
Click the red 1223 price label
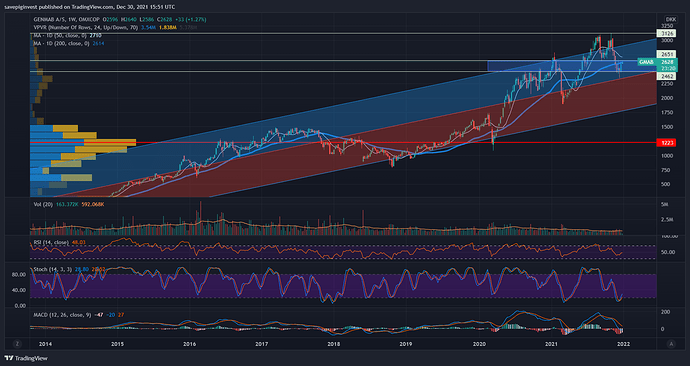click(x=666, y=143)
